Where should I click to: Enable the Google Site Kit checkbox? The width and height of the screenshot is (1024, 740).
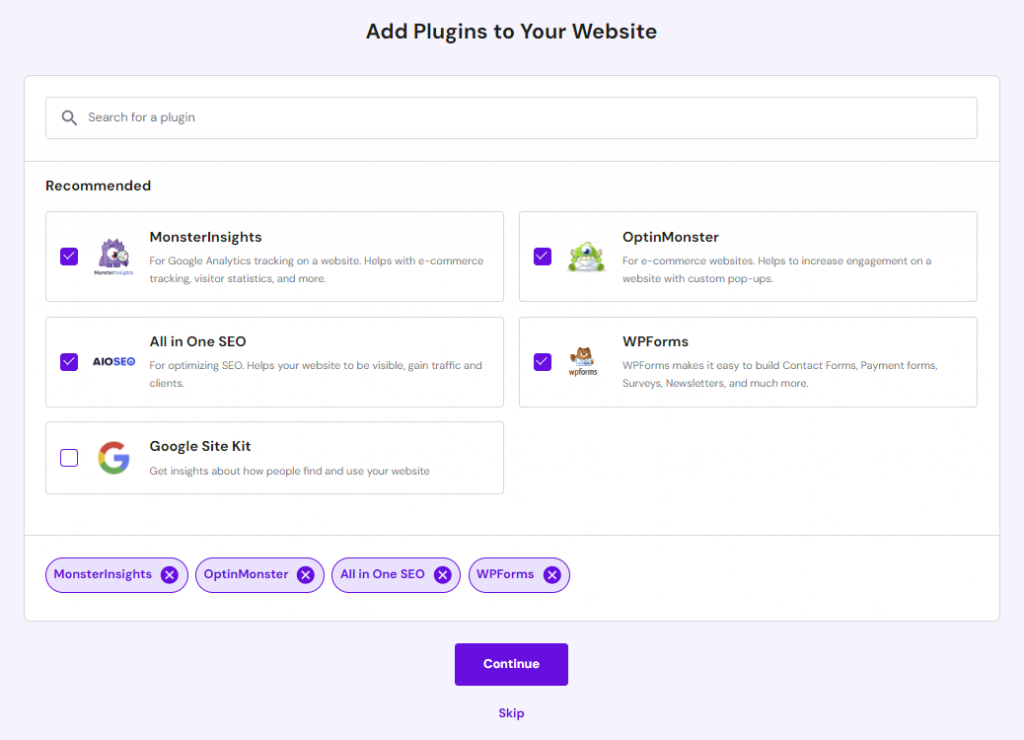pos(68,458)
